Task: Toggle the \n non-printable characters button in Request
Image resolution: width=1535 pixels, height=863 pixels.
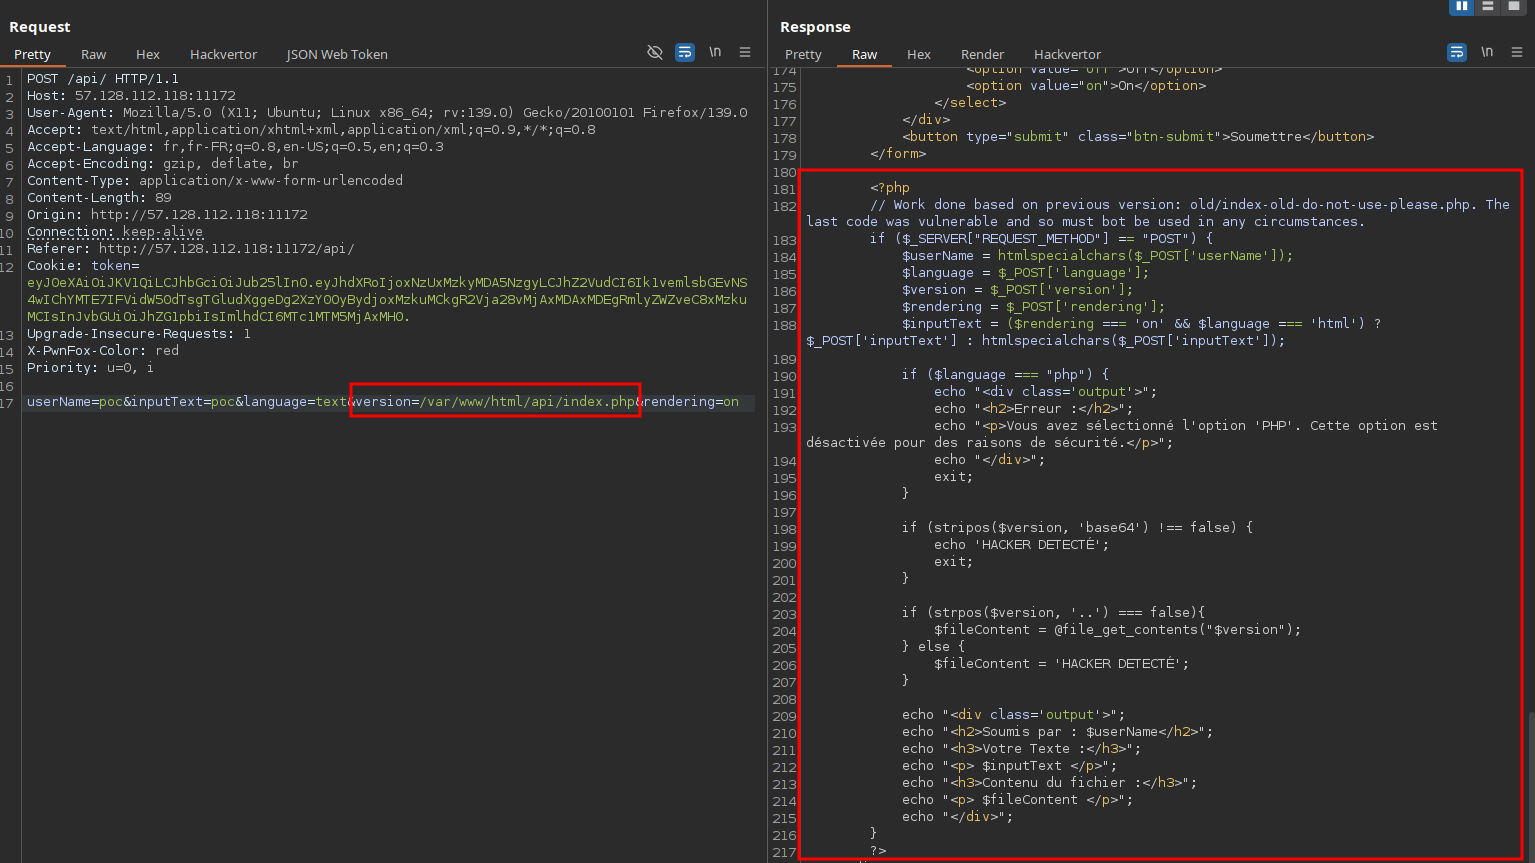Action: pos(715,52)
